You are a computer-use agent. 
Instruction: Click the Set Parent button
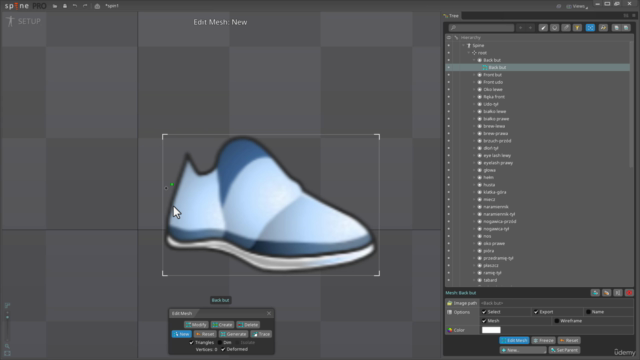(x=564, y=350)
